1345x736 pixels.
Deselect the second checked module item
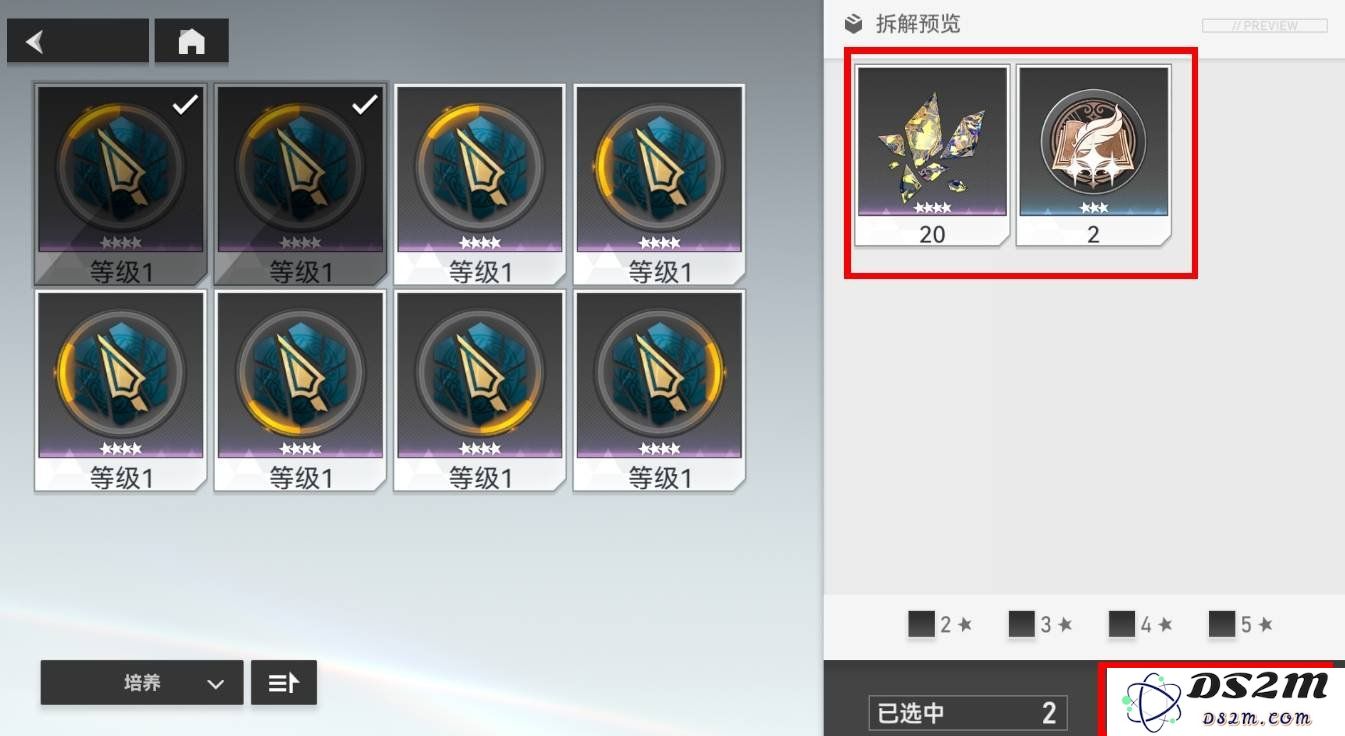click(x=301, y=185)
